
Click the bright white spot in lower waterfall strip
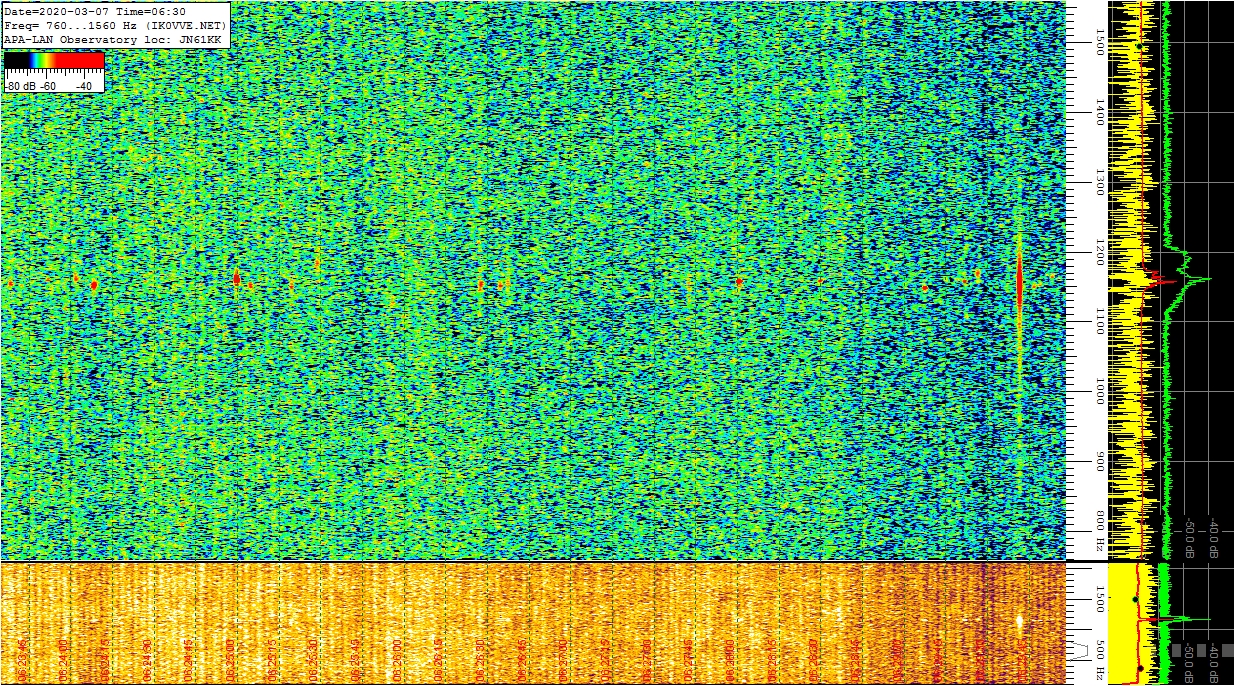tap(1019, 623)
